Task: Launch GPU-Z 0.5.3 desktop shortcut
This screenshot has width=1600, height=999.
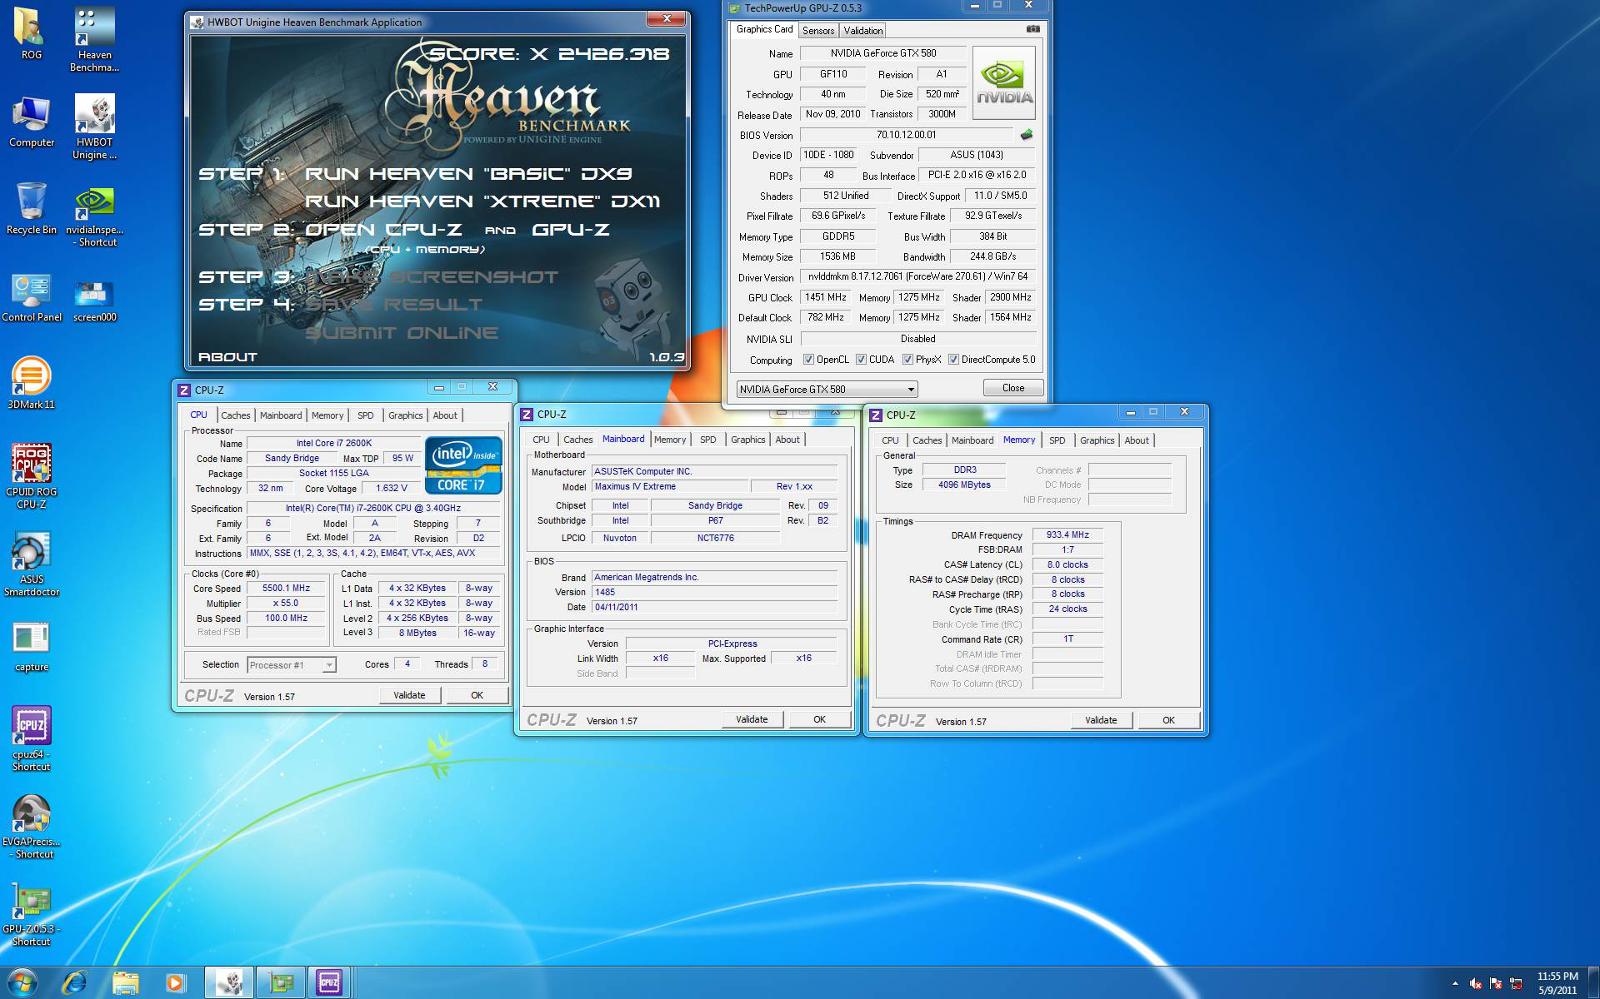Action: tap(31, 914)
